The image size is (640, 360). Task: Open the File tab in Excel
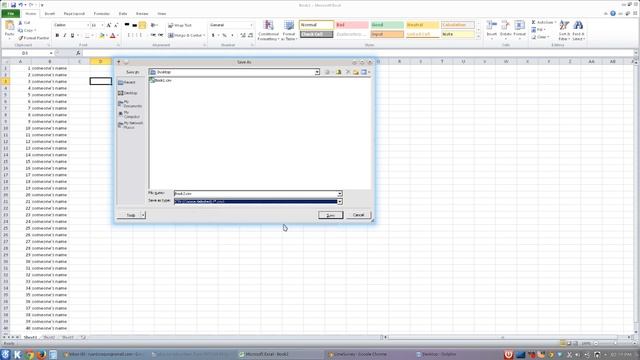11,13
